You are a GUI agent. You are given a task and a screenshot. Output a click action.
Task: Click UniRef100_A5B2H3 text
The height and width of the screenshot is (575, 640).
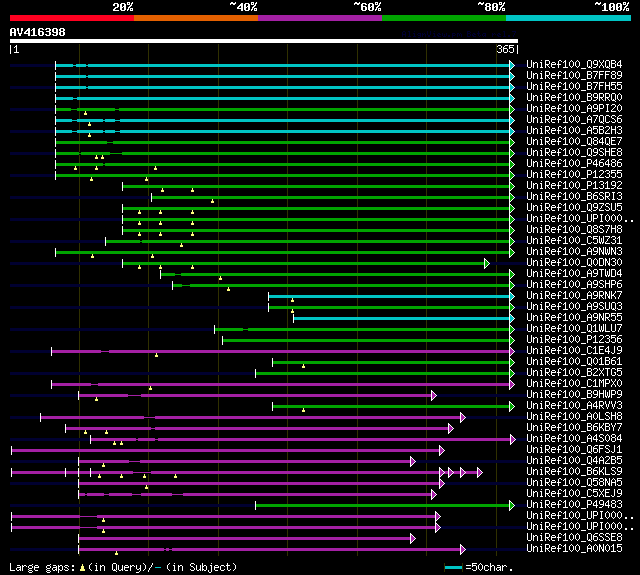pyautogui.click(x=574, y=131)
